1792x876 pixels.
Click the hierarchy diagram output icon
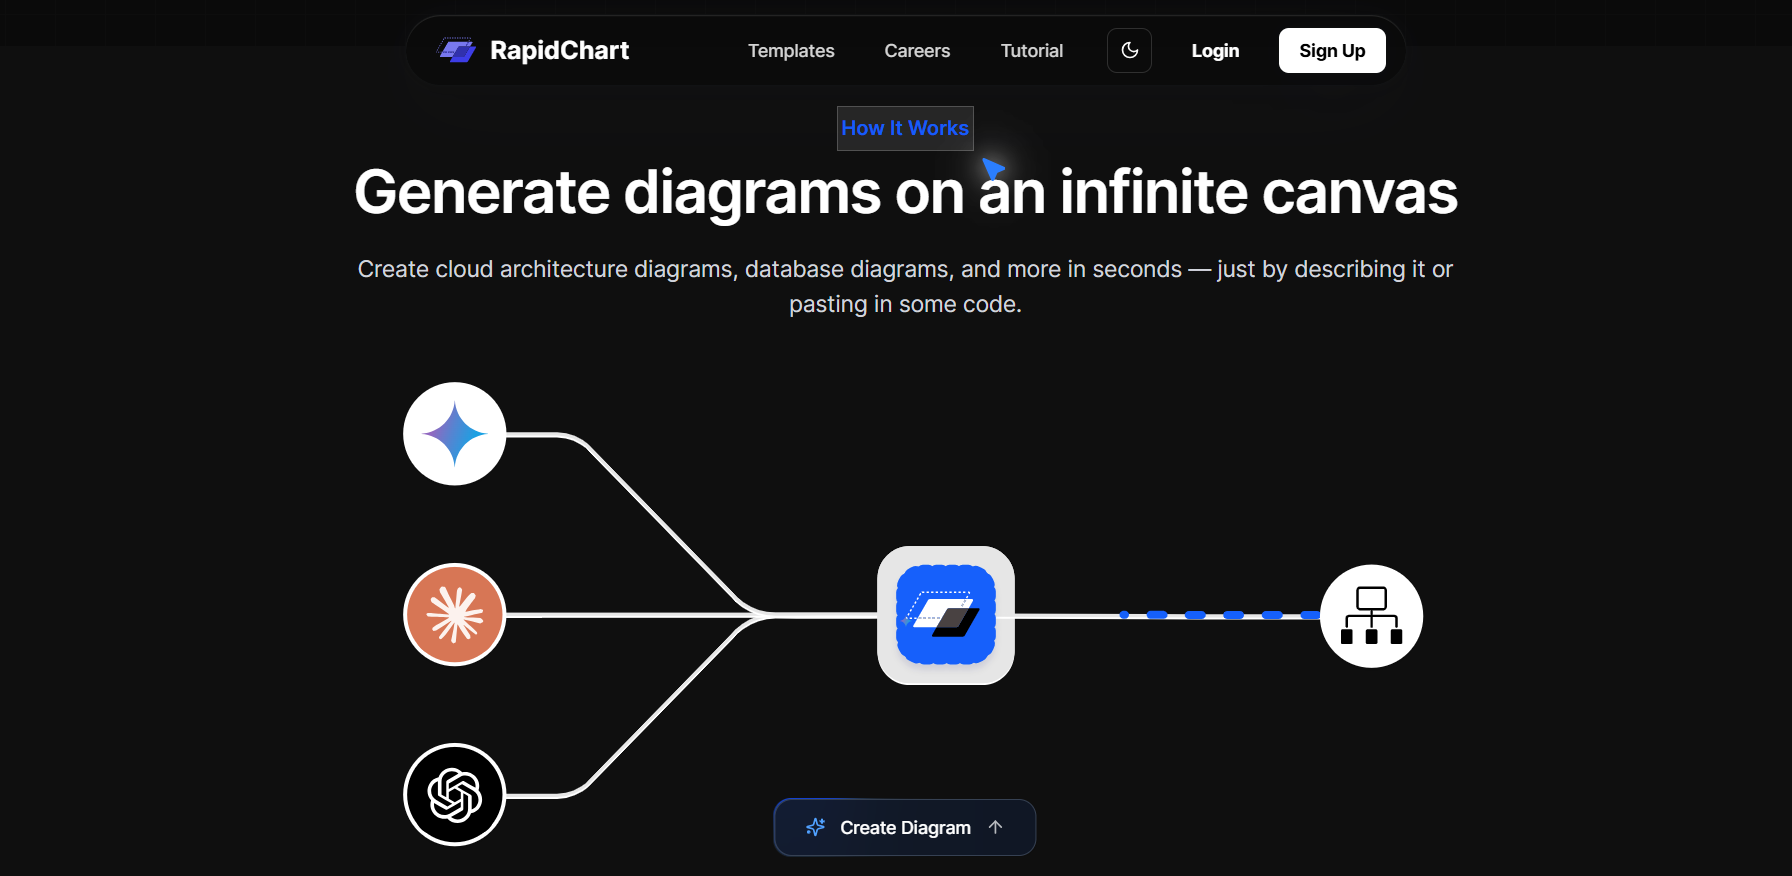point(1372,616)
